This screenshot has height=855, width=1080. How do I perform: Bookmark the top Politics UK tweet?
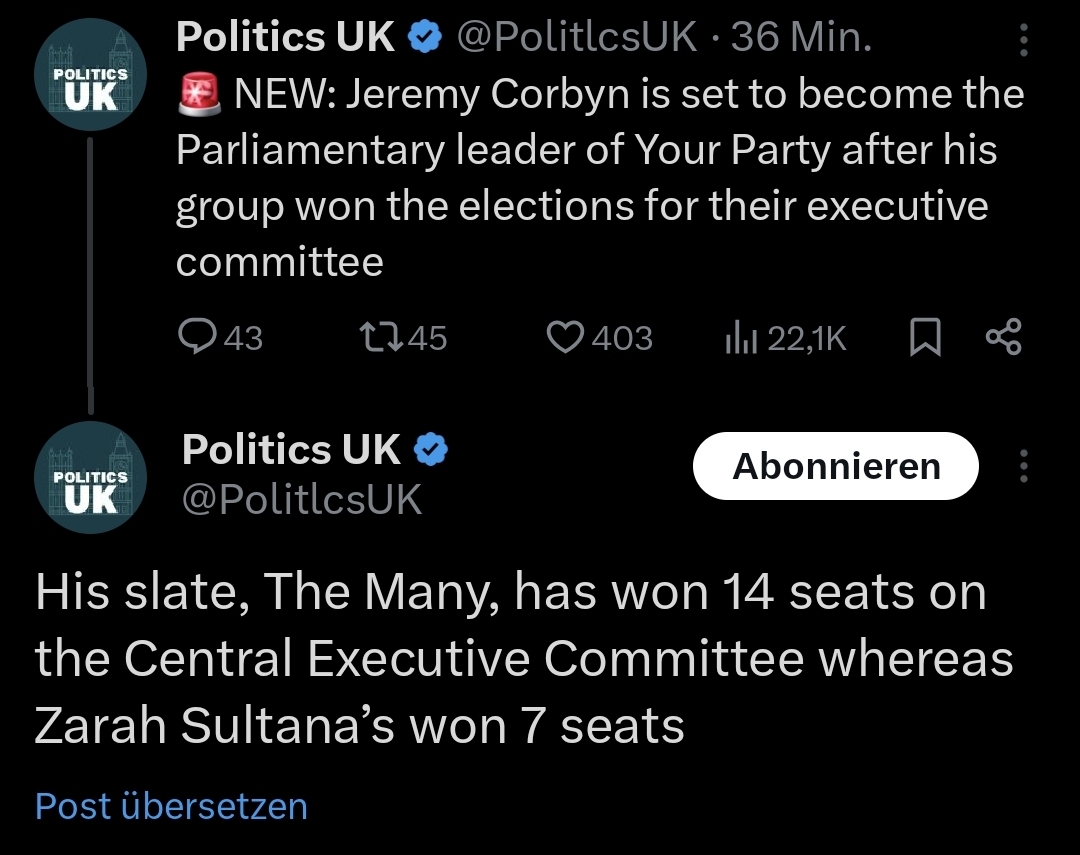tap(925, 339)
